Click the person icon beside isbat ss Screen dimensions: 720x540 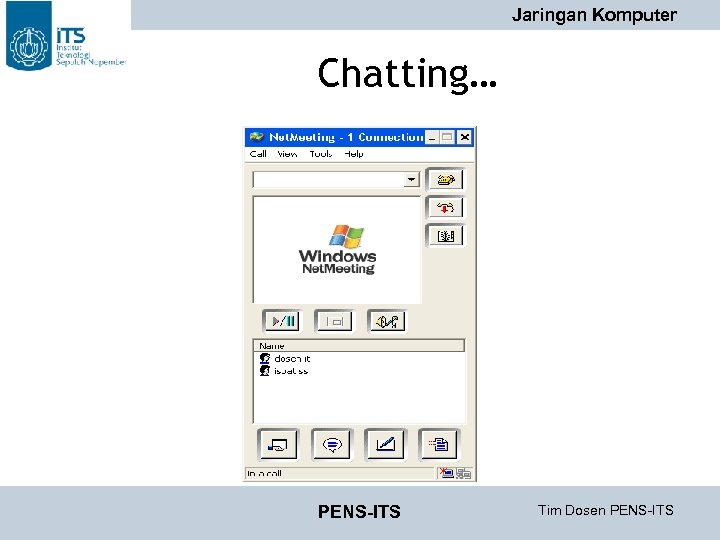pos(264,370)
